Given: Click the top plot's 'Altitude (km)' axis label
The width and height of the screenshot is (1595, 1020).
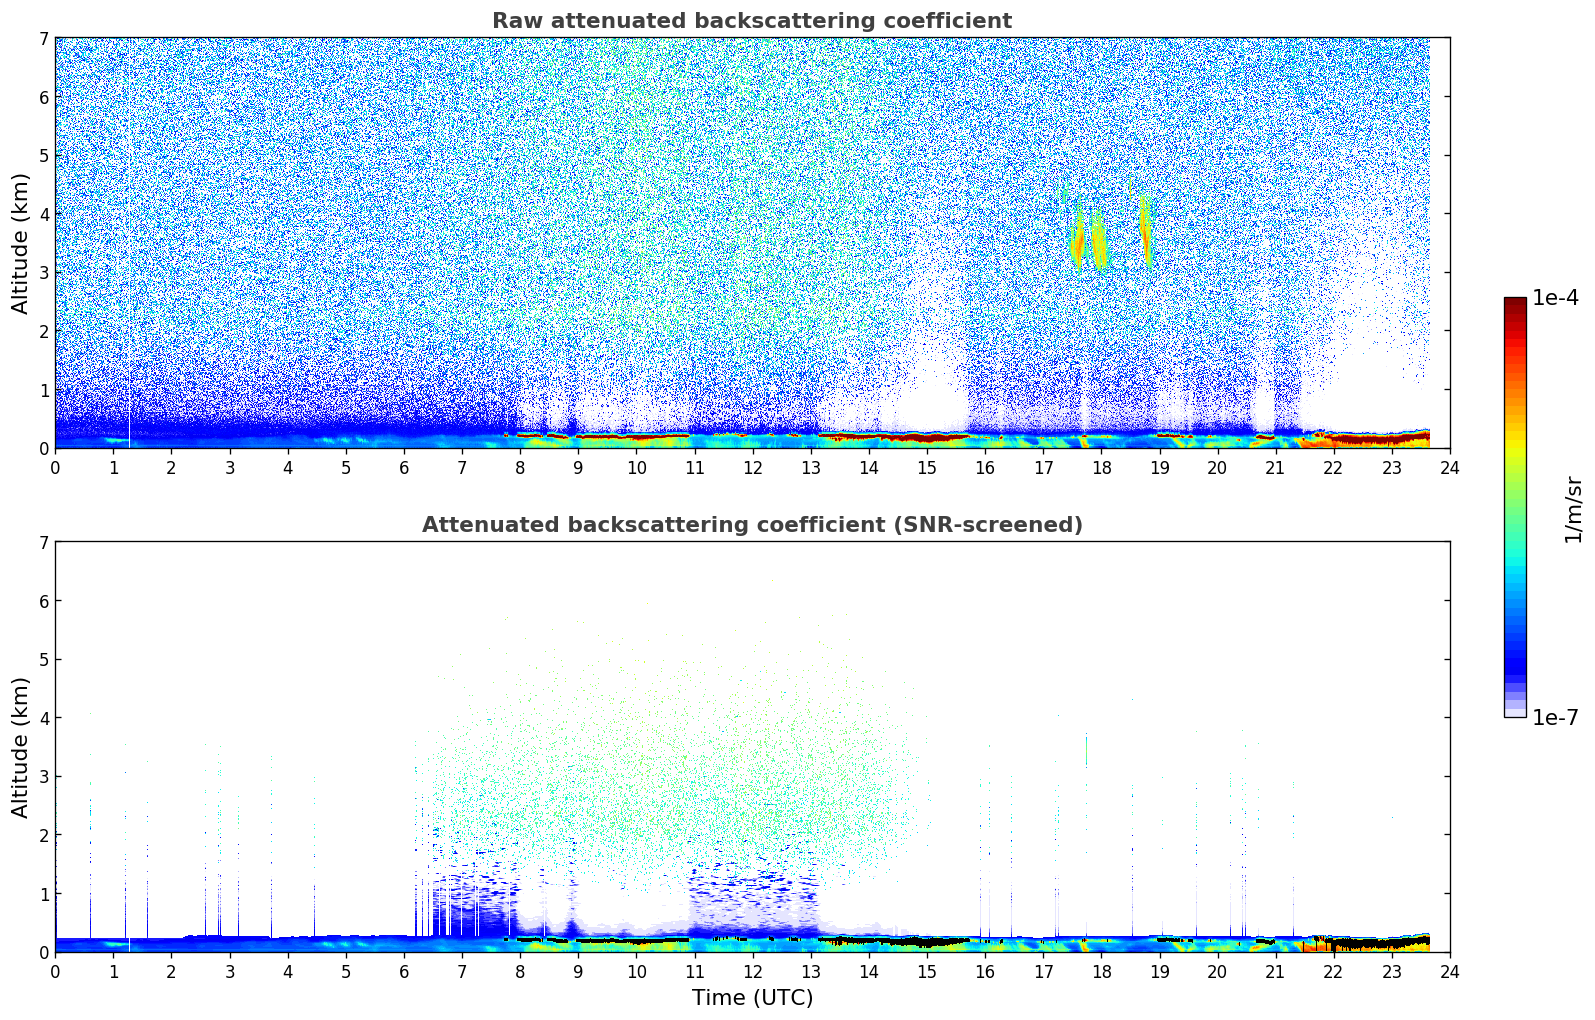Looking at the screenshot, I should [x=21, y=243].
